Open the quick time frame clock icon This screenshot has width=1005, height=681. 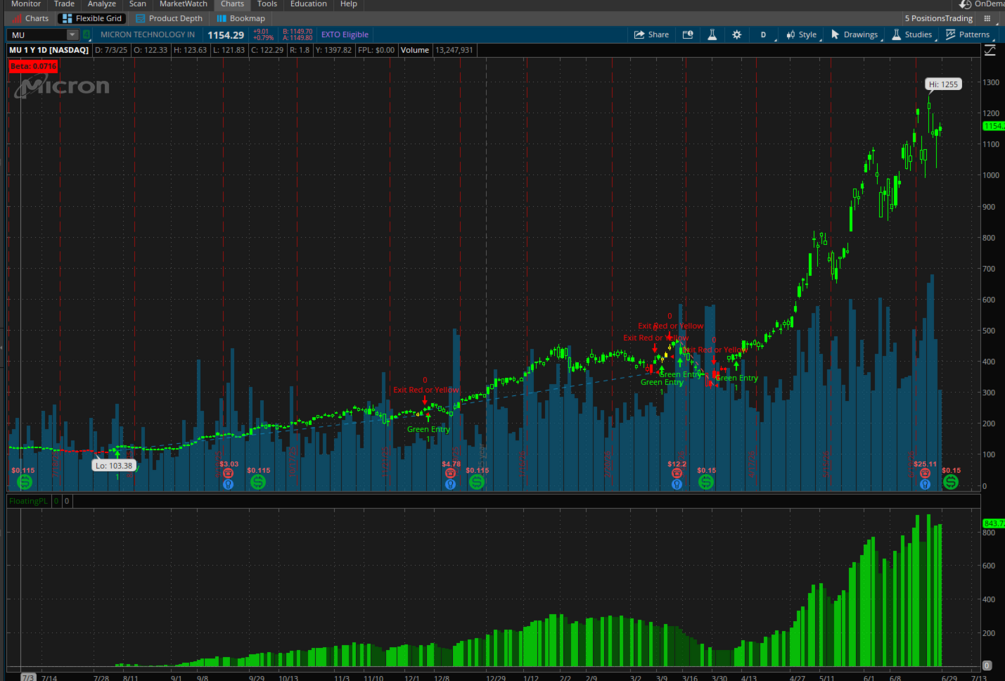pos(688,35)
